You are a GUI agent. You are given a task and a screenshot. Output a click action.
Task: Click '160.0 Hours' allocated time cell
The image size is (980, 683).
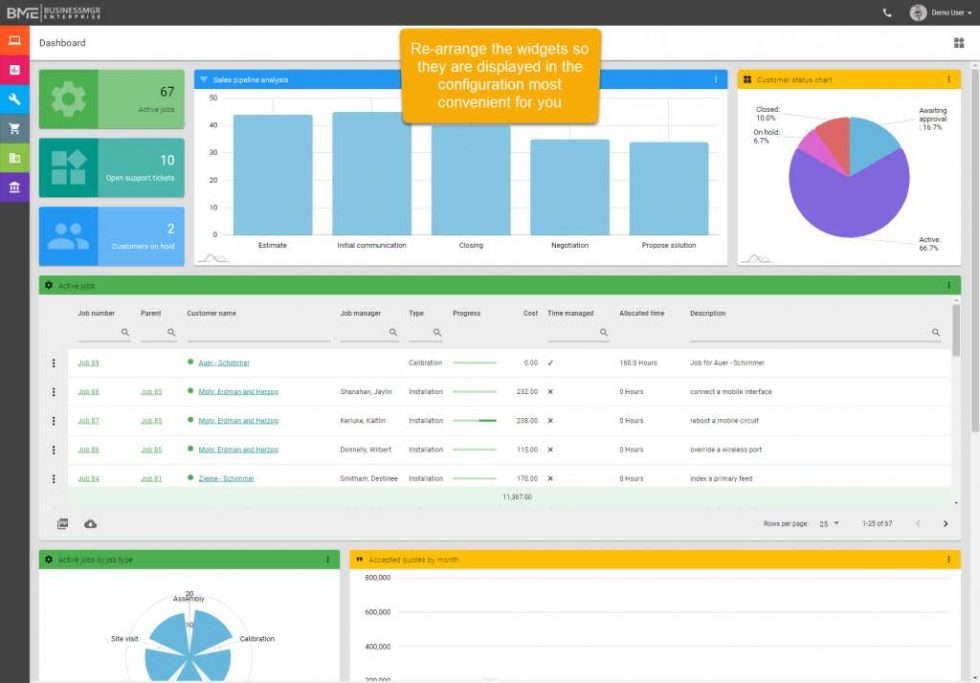coord(638,363)
